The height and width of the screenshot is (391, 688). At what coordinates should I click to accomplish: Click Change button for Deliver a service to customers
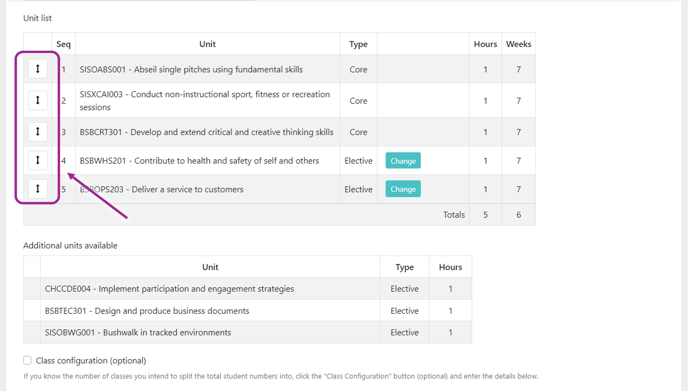tap(403, 189)
